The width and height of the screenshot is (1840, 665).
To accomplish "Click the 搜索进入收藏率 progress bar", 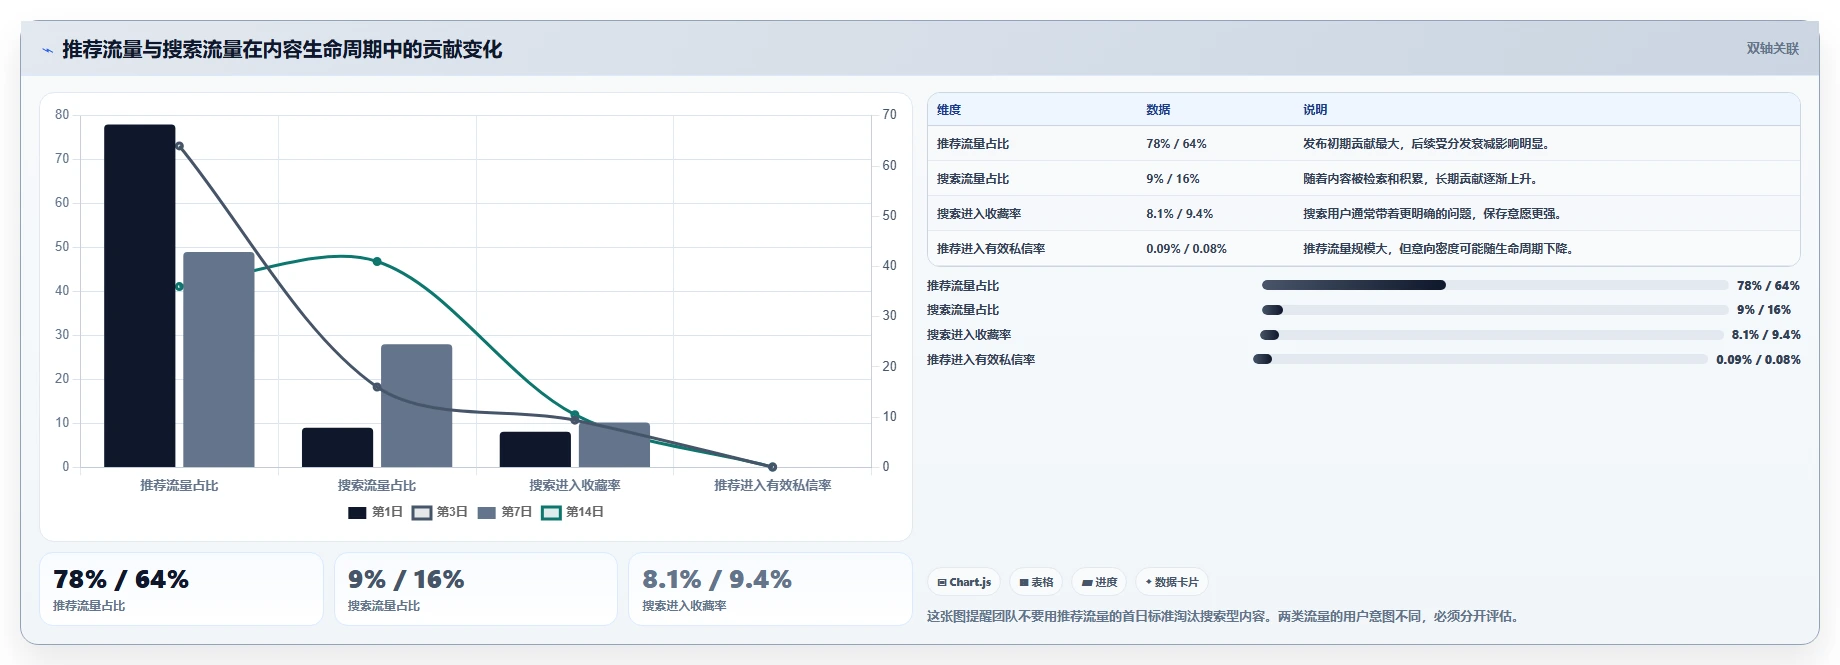I will pos(1492,335).
